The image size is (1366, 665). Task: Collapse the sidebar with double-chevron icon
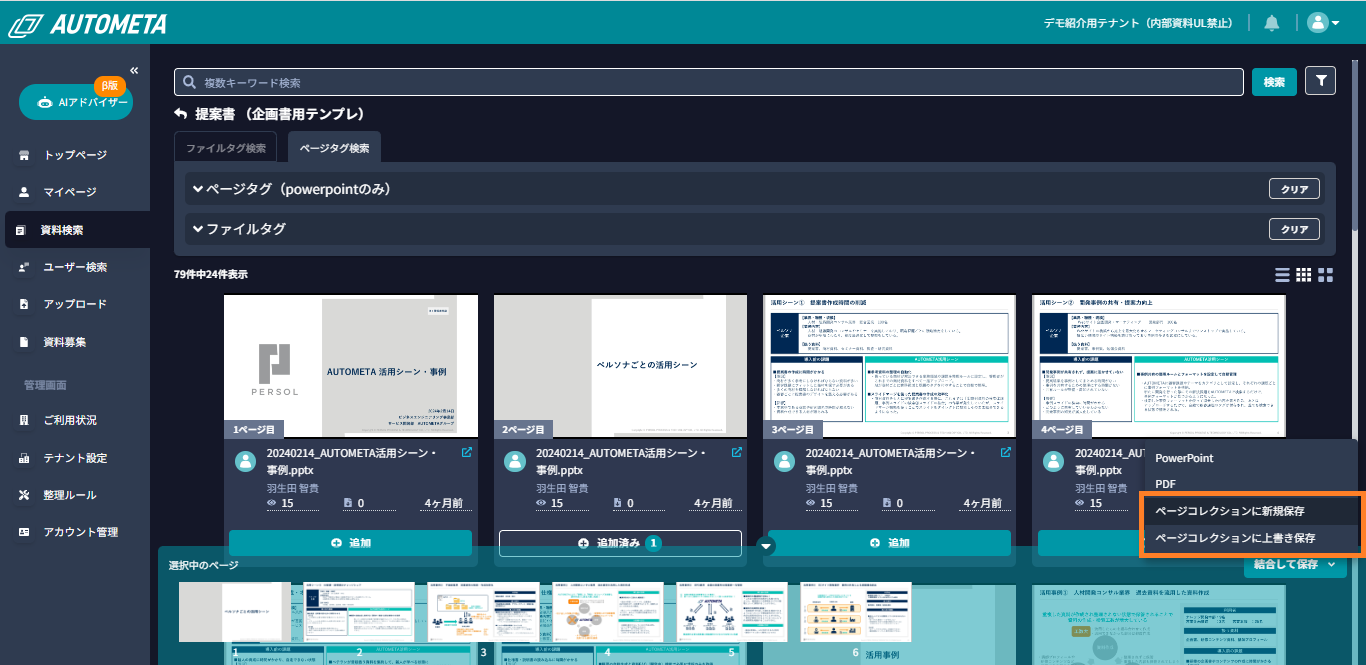(134, 70)
